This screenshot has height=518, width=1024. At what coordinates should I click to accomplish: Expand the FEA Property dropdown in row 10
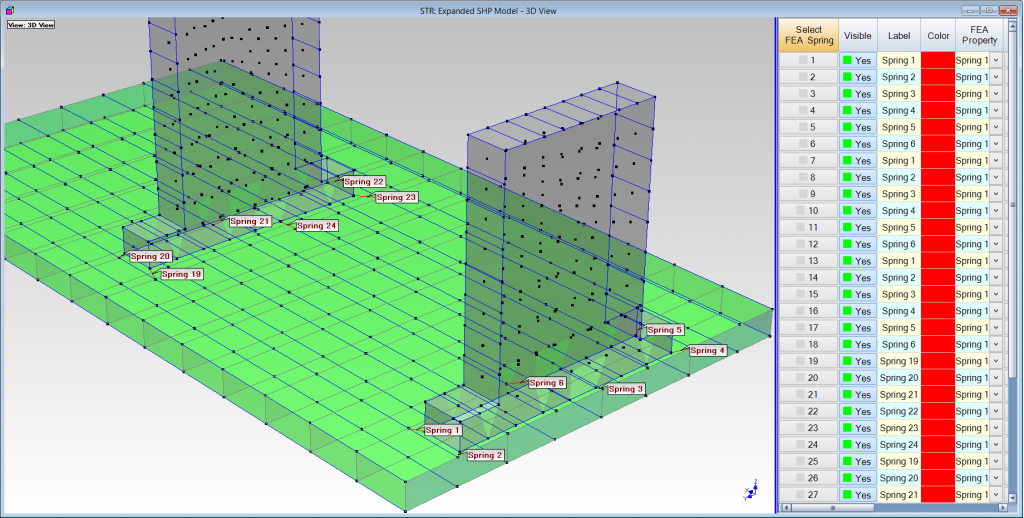pyautogui.click(x=996, y=211)
